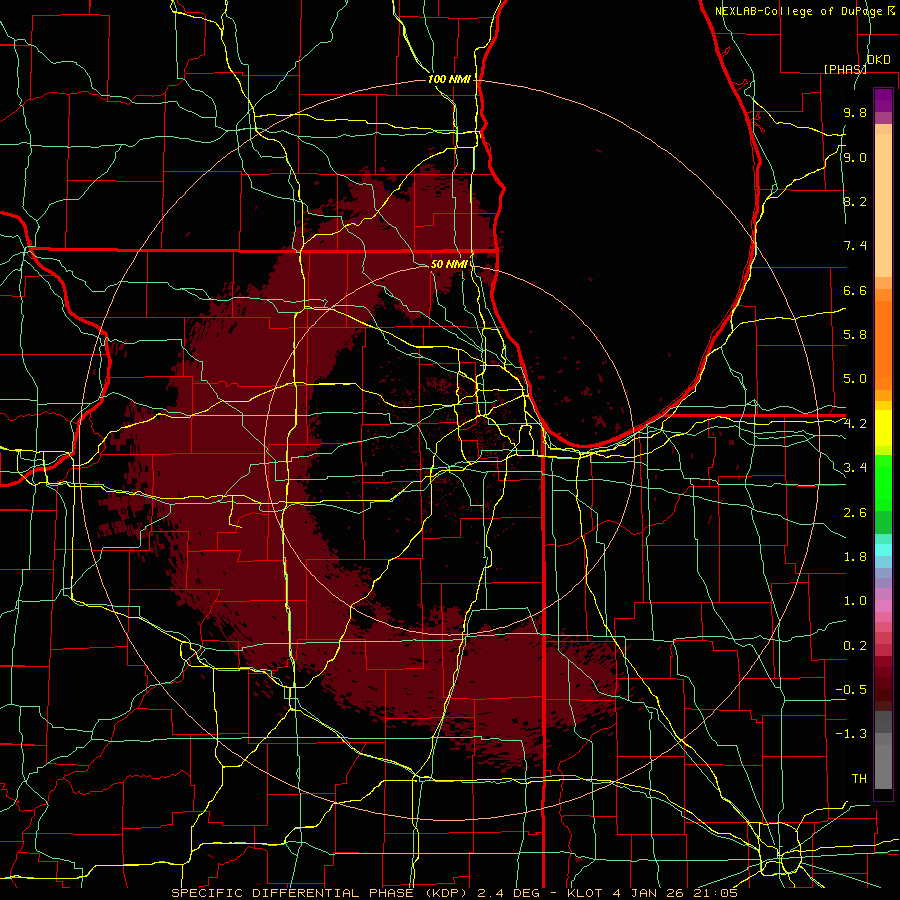This screenshot has height=900, width=900.
Task: Select the 3.4 scale label
Action: (855, 468)
